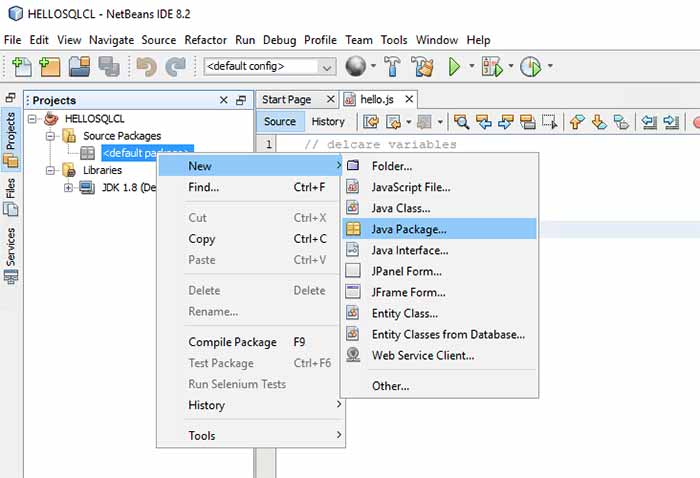Choose Entity Classes from Database...

(x=439, y=334)
